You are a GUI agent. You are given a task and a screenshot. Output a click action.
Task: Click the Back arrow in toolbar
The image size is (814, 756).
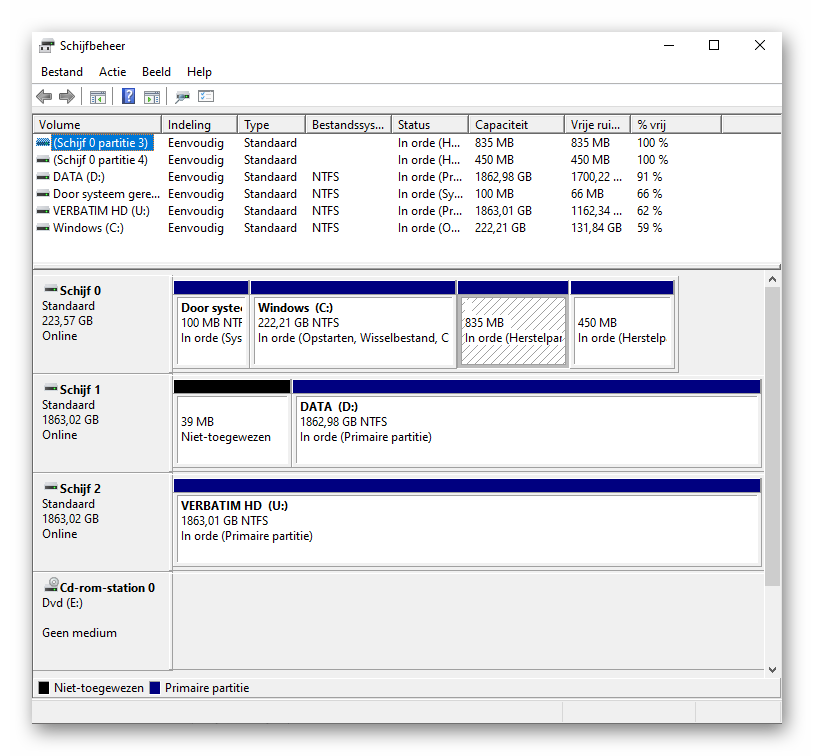(44, 97)
